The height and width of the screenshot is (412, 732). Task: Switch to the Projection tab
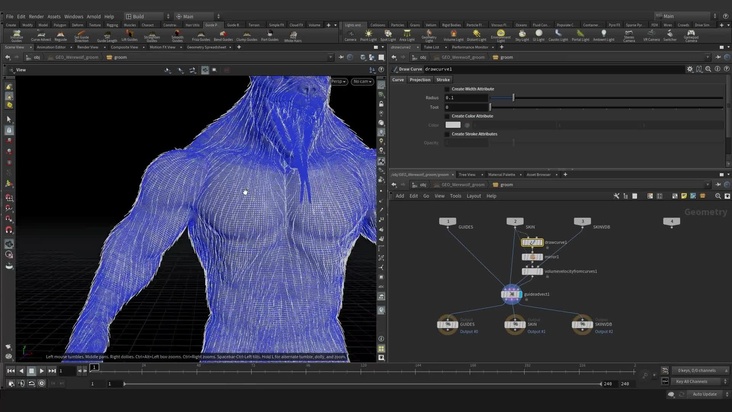(420, 79)
